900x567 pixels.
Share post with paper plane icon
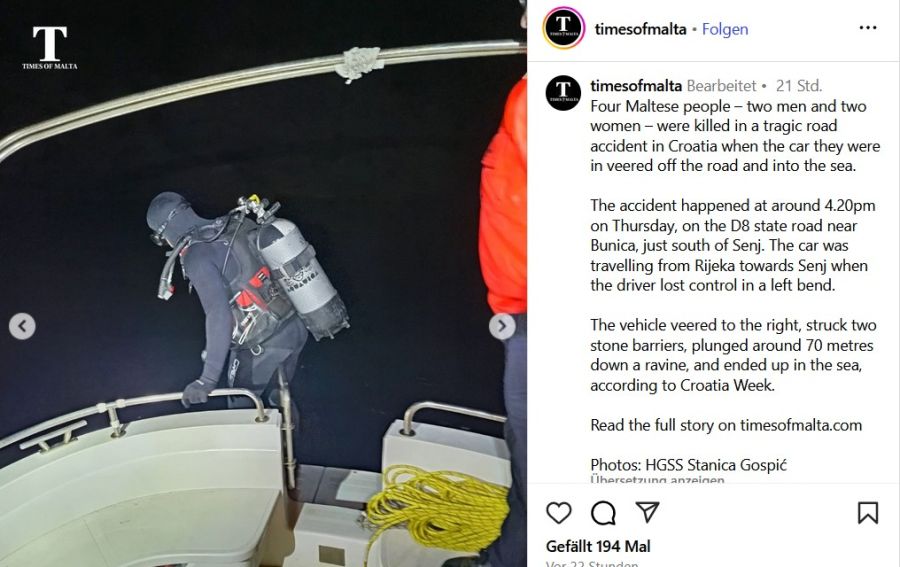647,512
